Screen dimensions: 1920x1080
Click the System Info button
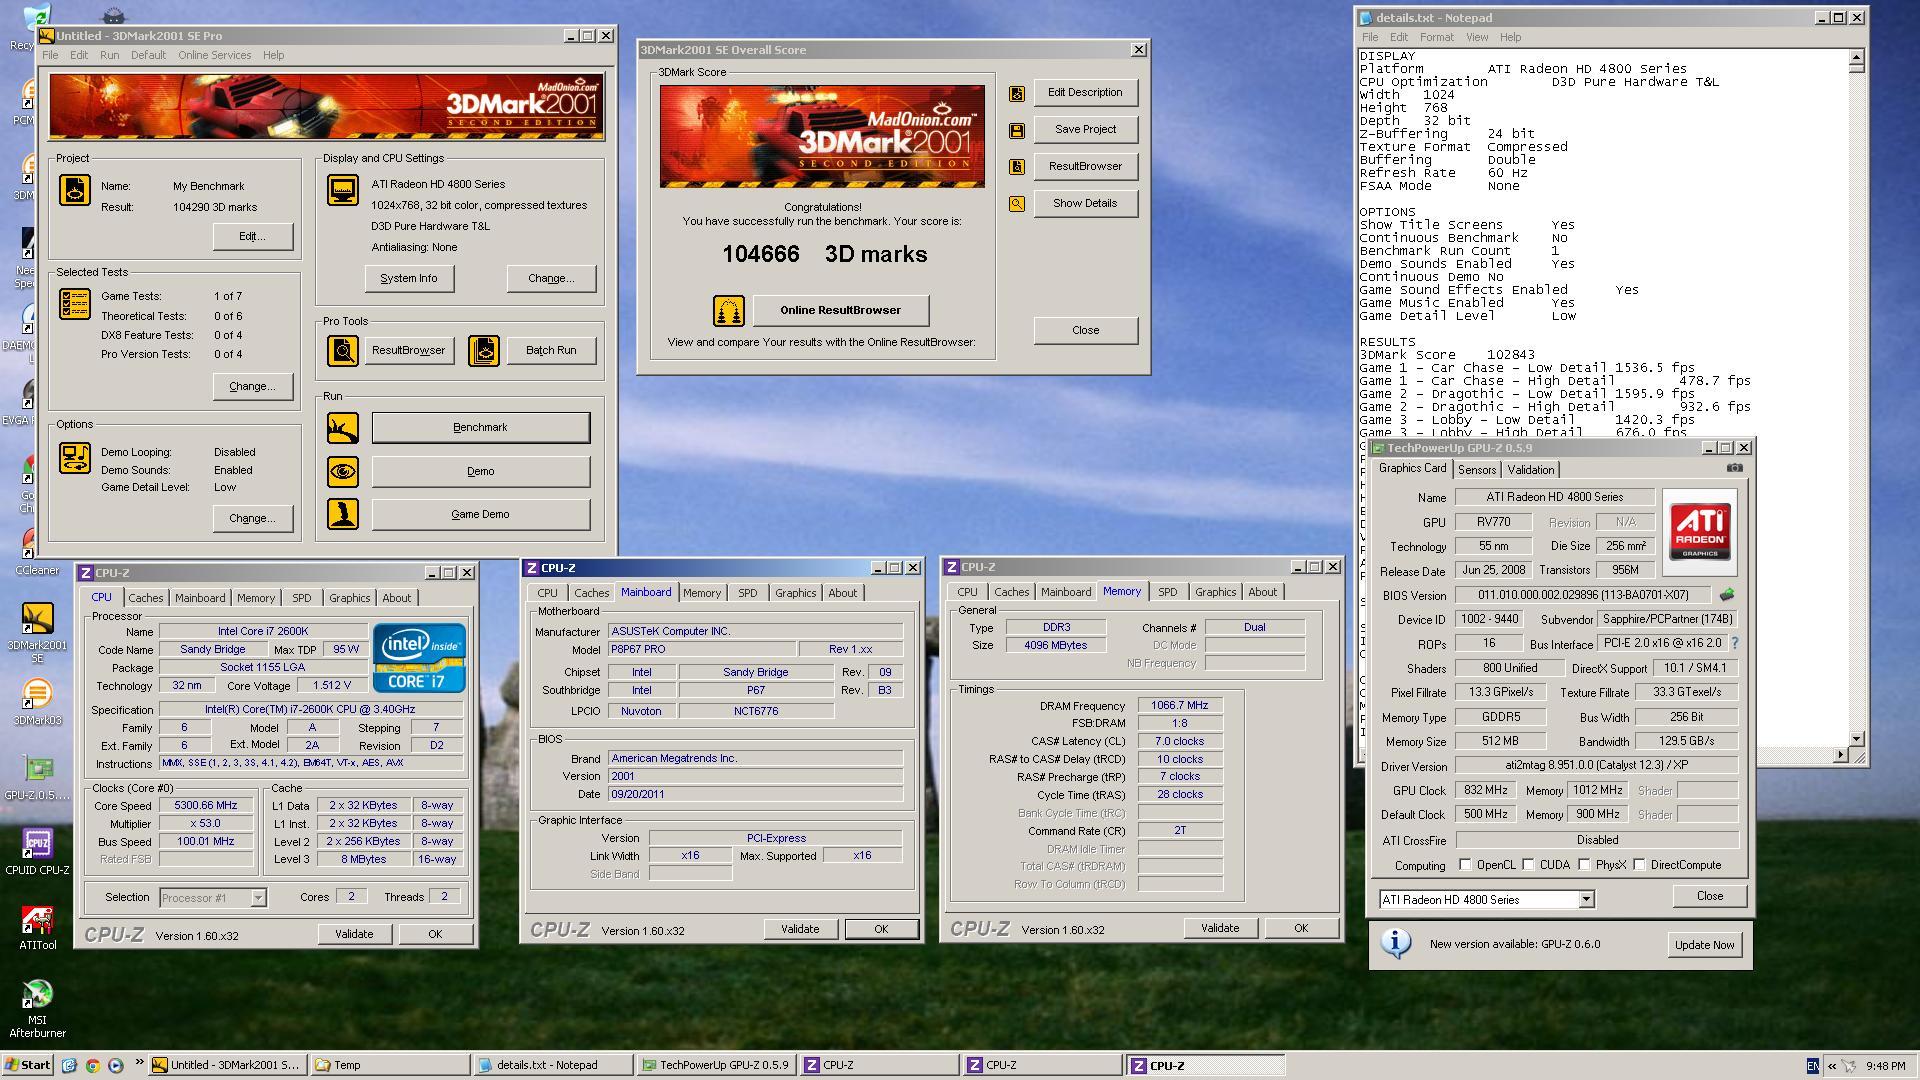409,278
